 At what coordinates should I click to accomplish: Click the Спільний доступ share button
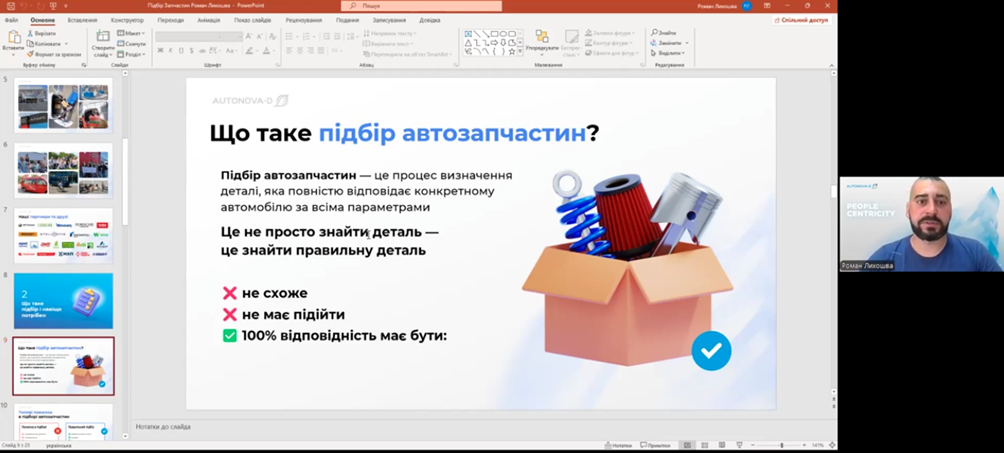coord(802,20)
